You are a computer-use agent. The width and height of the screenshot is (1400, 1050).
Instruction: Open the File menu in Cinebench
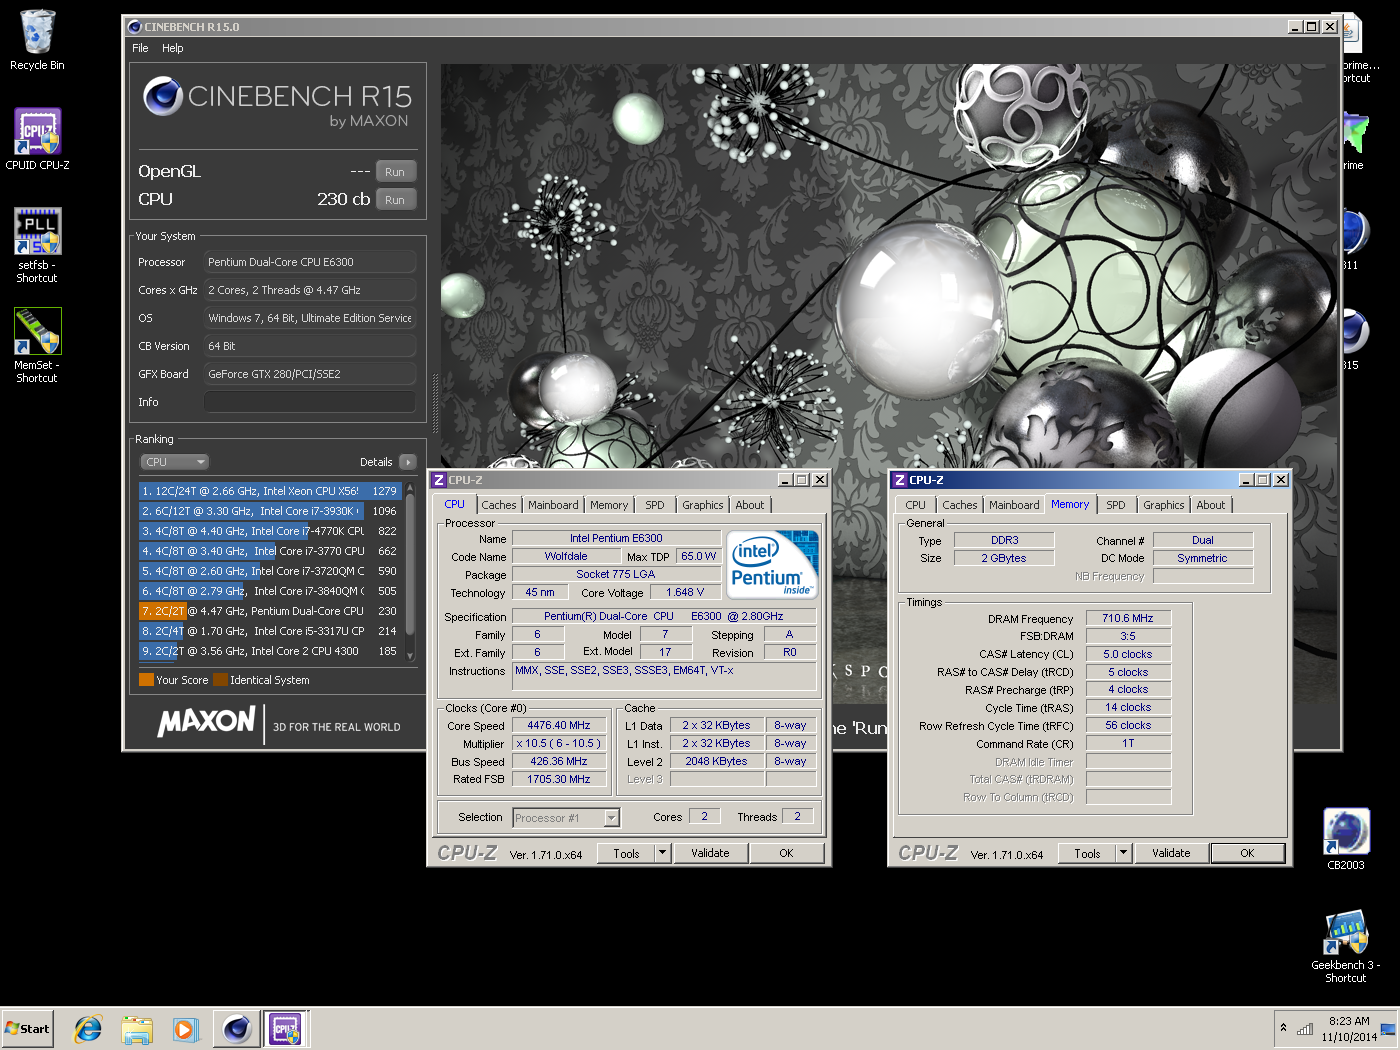tap(140, 48)
